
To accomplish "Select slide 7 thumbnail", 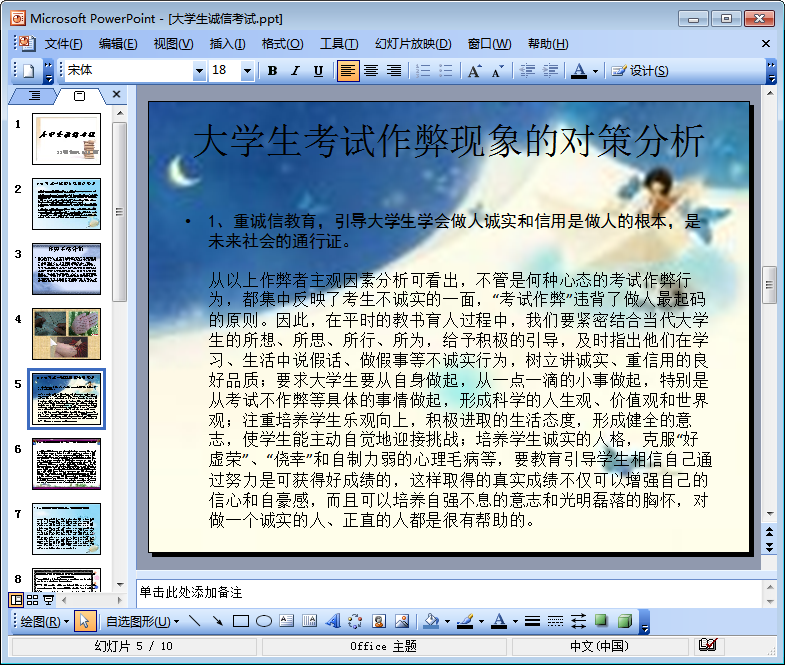I will pyautogui.click(x=66, y=529).
